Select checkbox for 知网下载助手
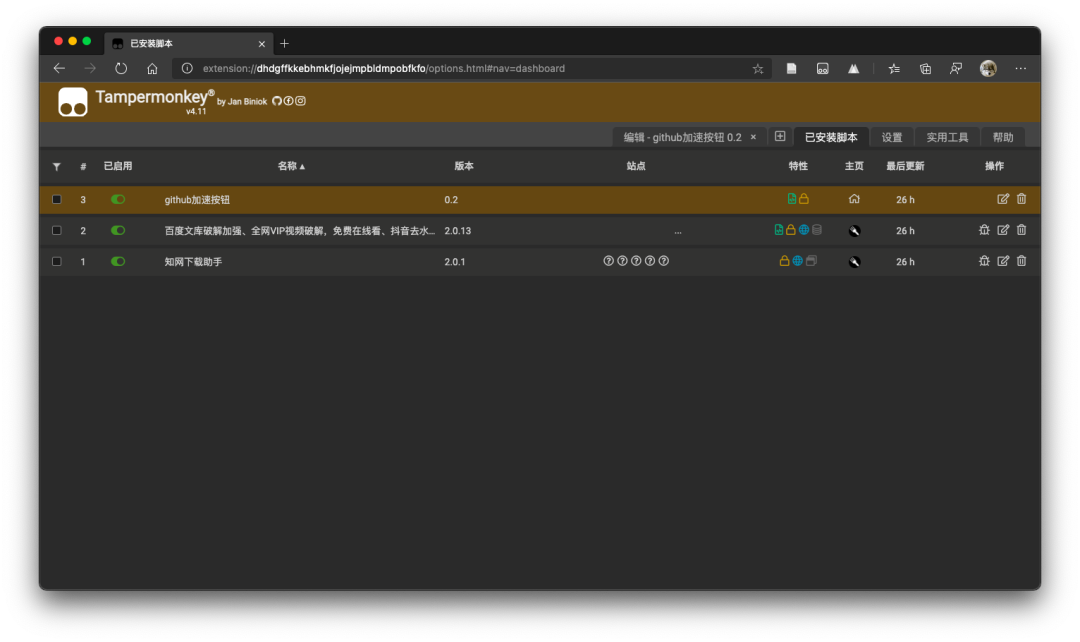1080x642 pixels. coord(56,261)
